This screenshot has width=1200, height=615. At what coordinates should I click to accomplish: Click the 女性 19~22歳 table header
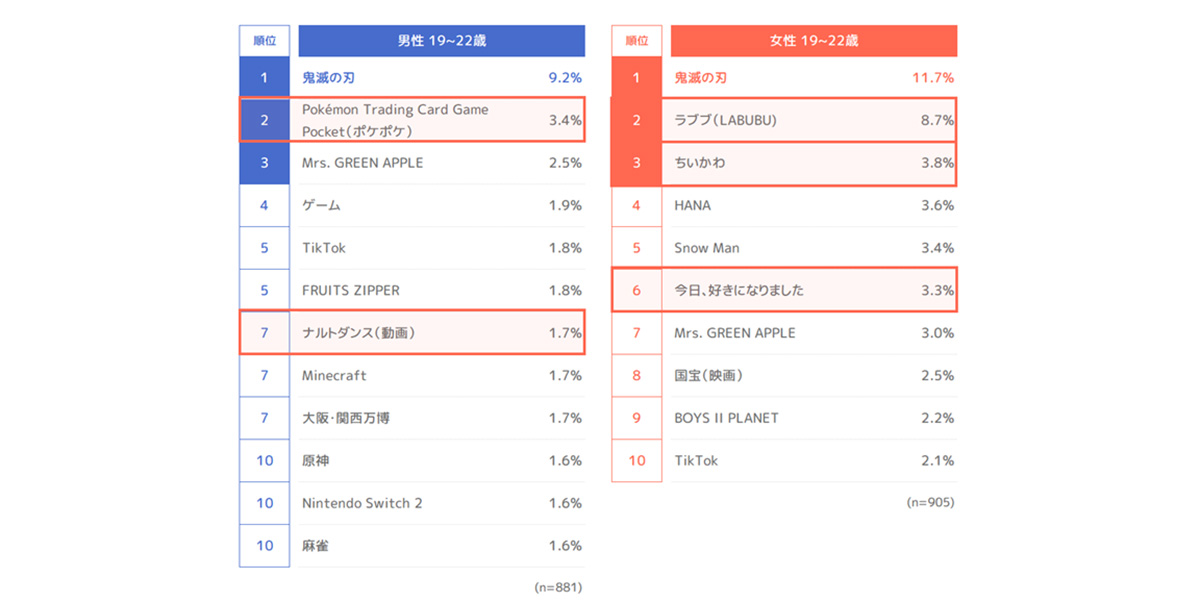pyautogui.click(x=814, y=41)
